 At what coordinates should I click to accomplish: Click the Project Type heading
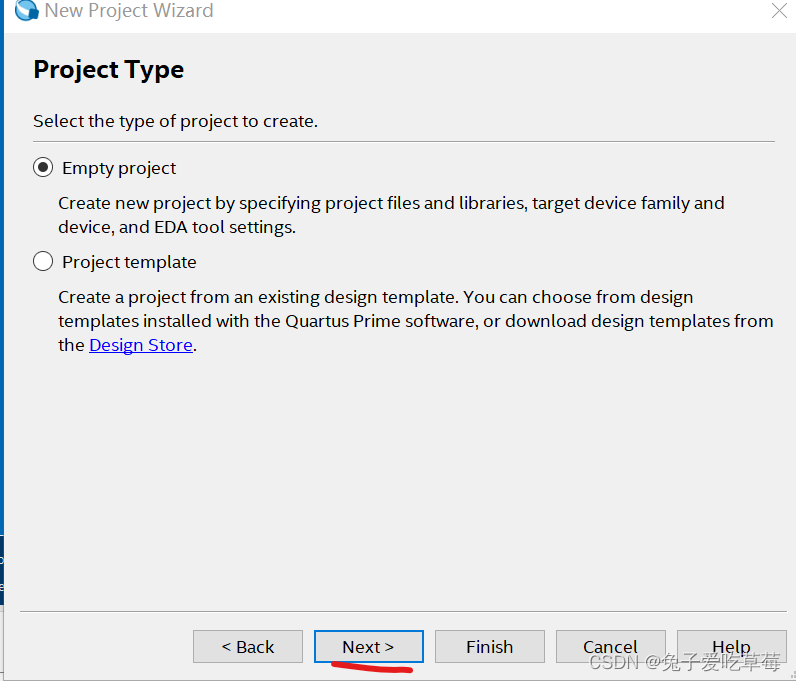[x=109, y=70]
